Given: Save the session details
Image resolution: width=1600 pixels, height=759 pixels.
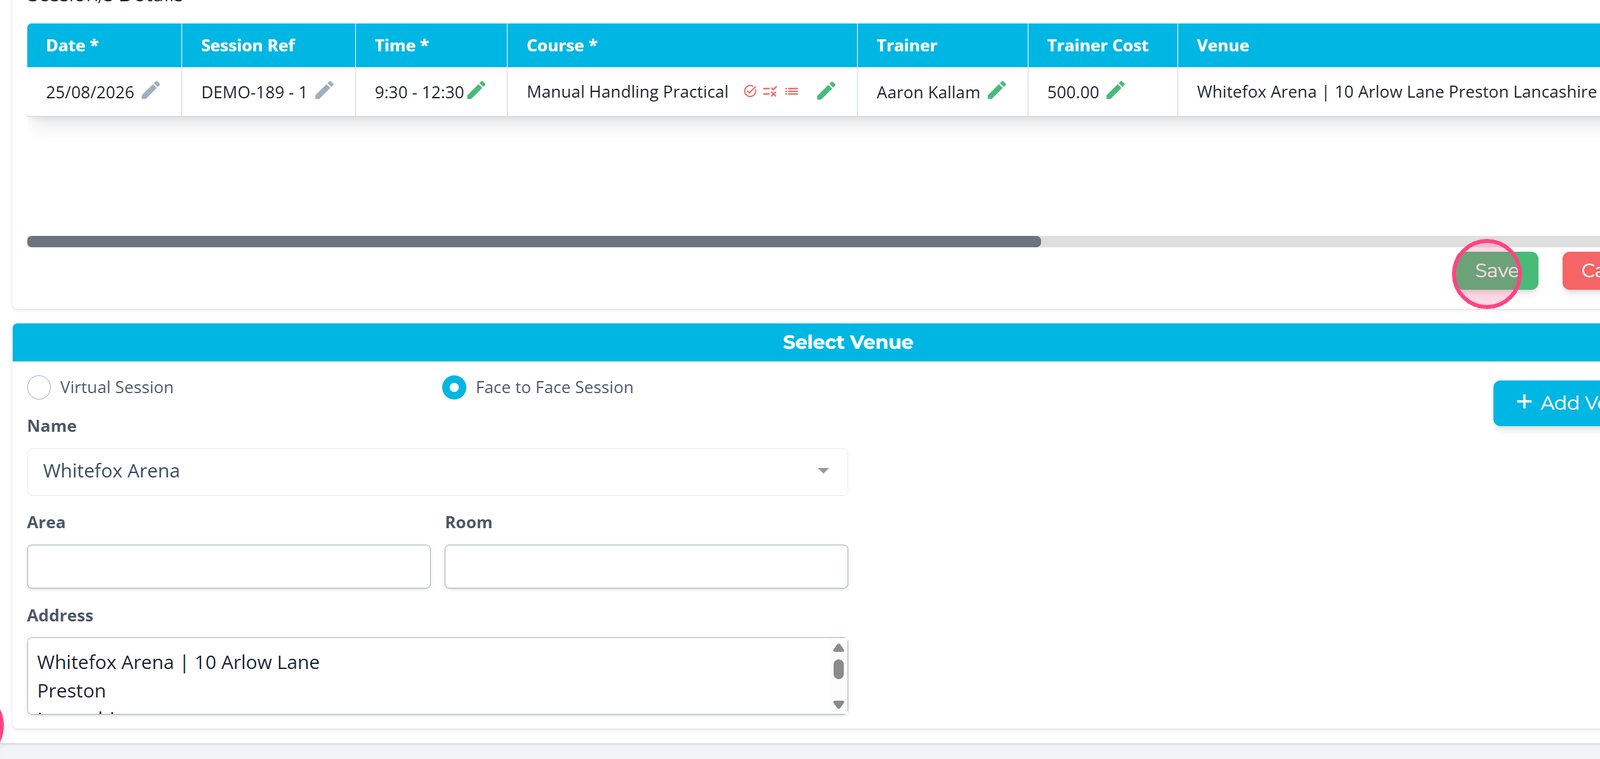Looking at the screenshot, I should click(1496, 271).
